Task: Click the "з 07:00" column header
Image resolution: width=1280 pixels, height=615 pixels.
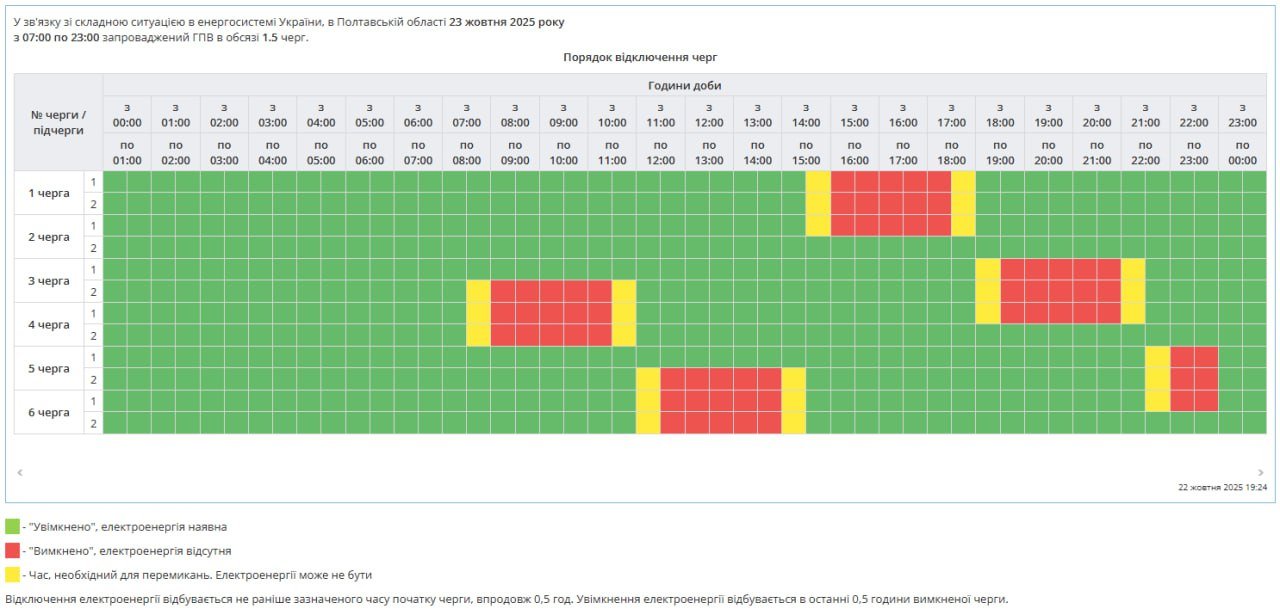Action: tap(466, 115)
